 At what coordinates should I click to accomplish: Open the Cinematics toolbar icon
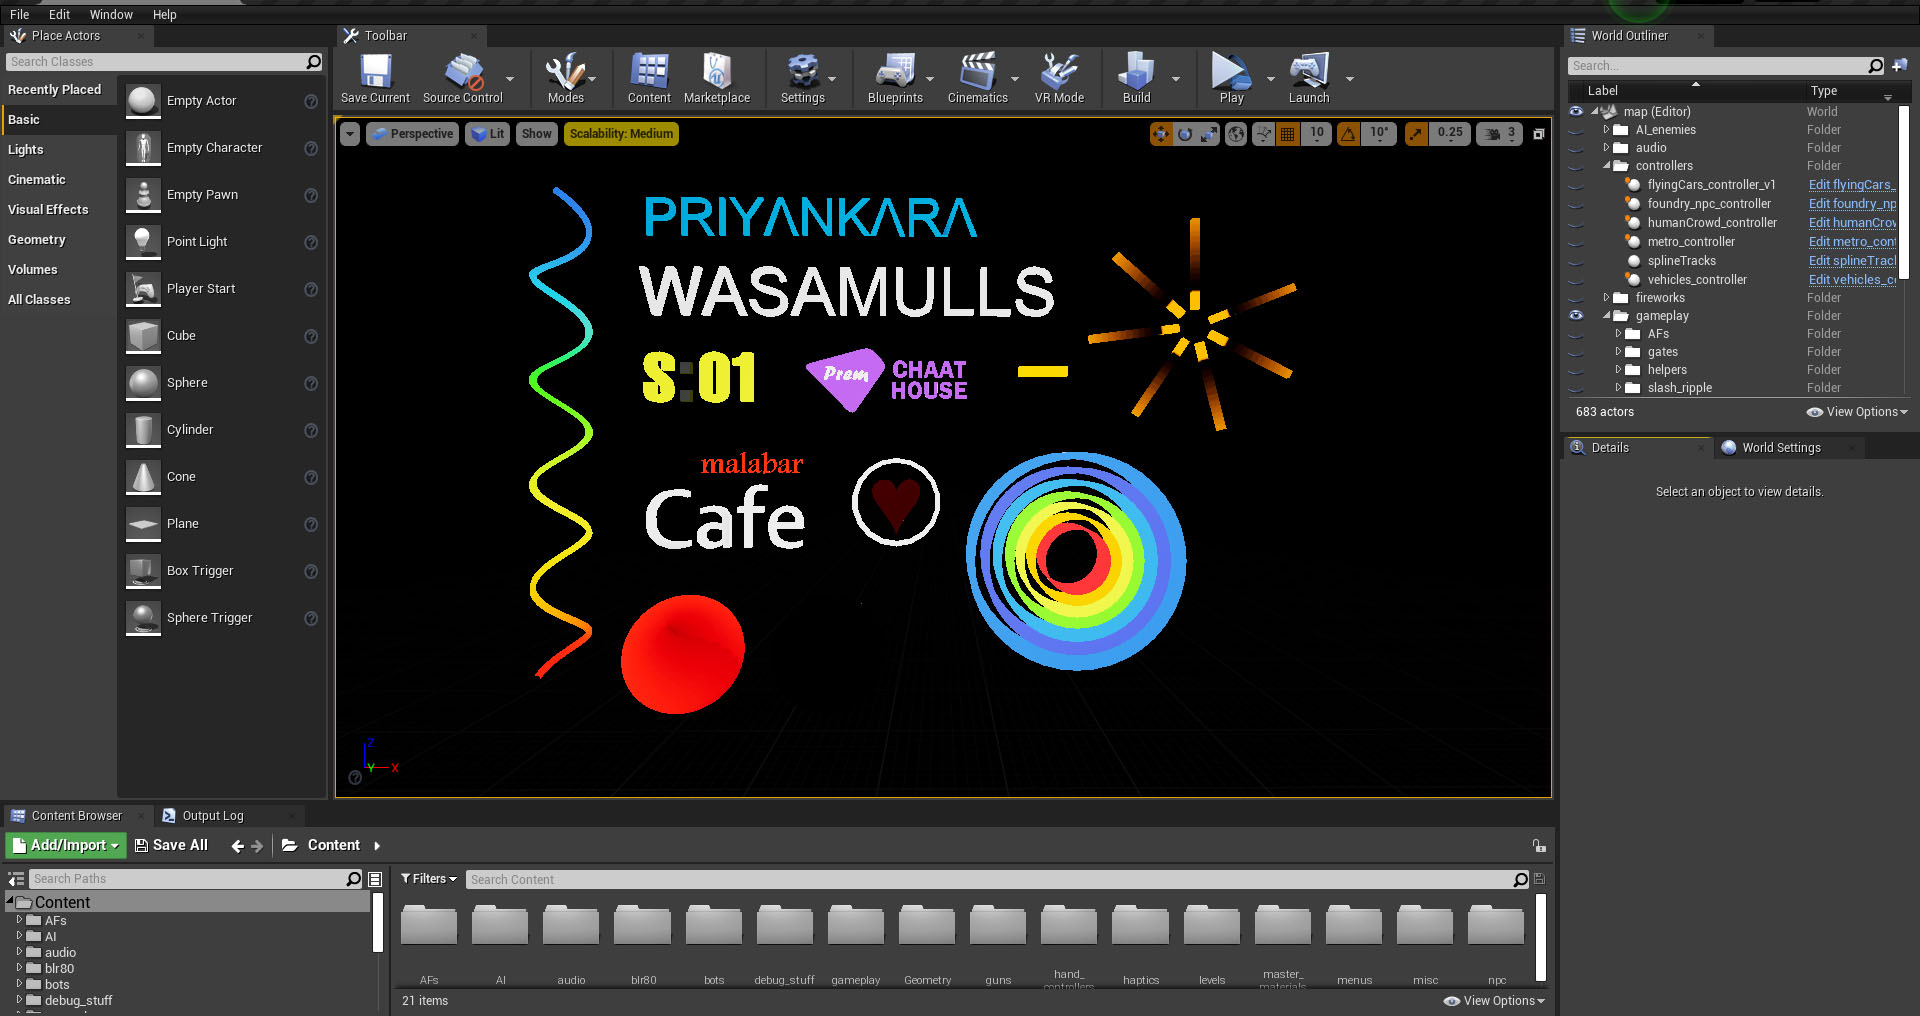tap(977, 78)
